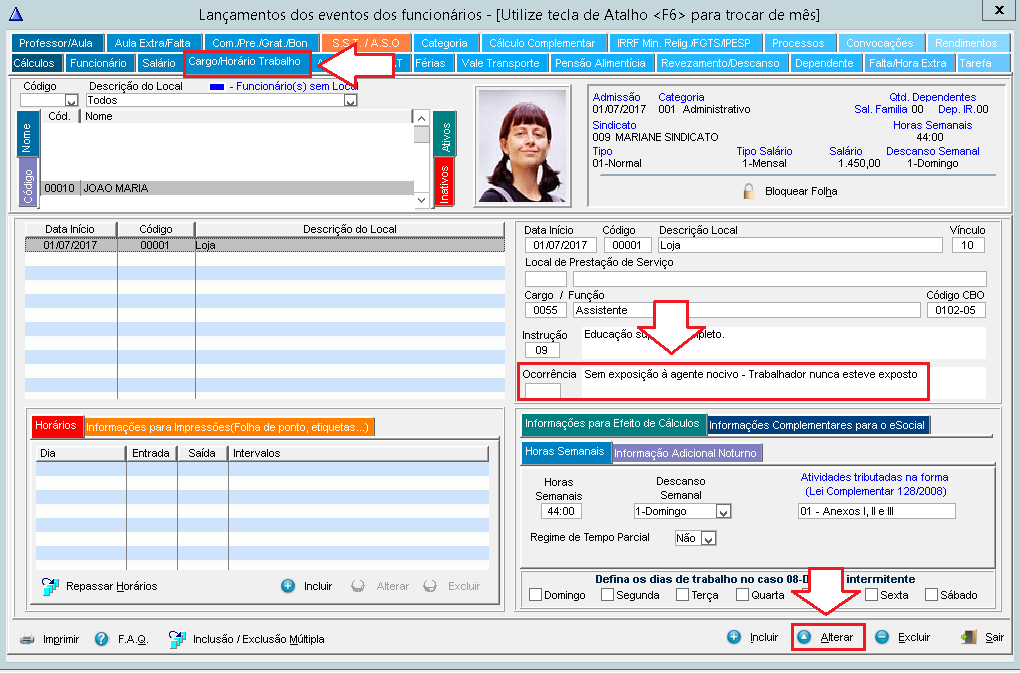Click the Repassar Horários icon

[50, 586]
